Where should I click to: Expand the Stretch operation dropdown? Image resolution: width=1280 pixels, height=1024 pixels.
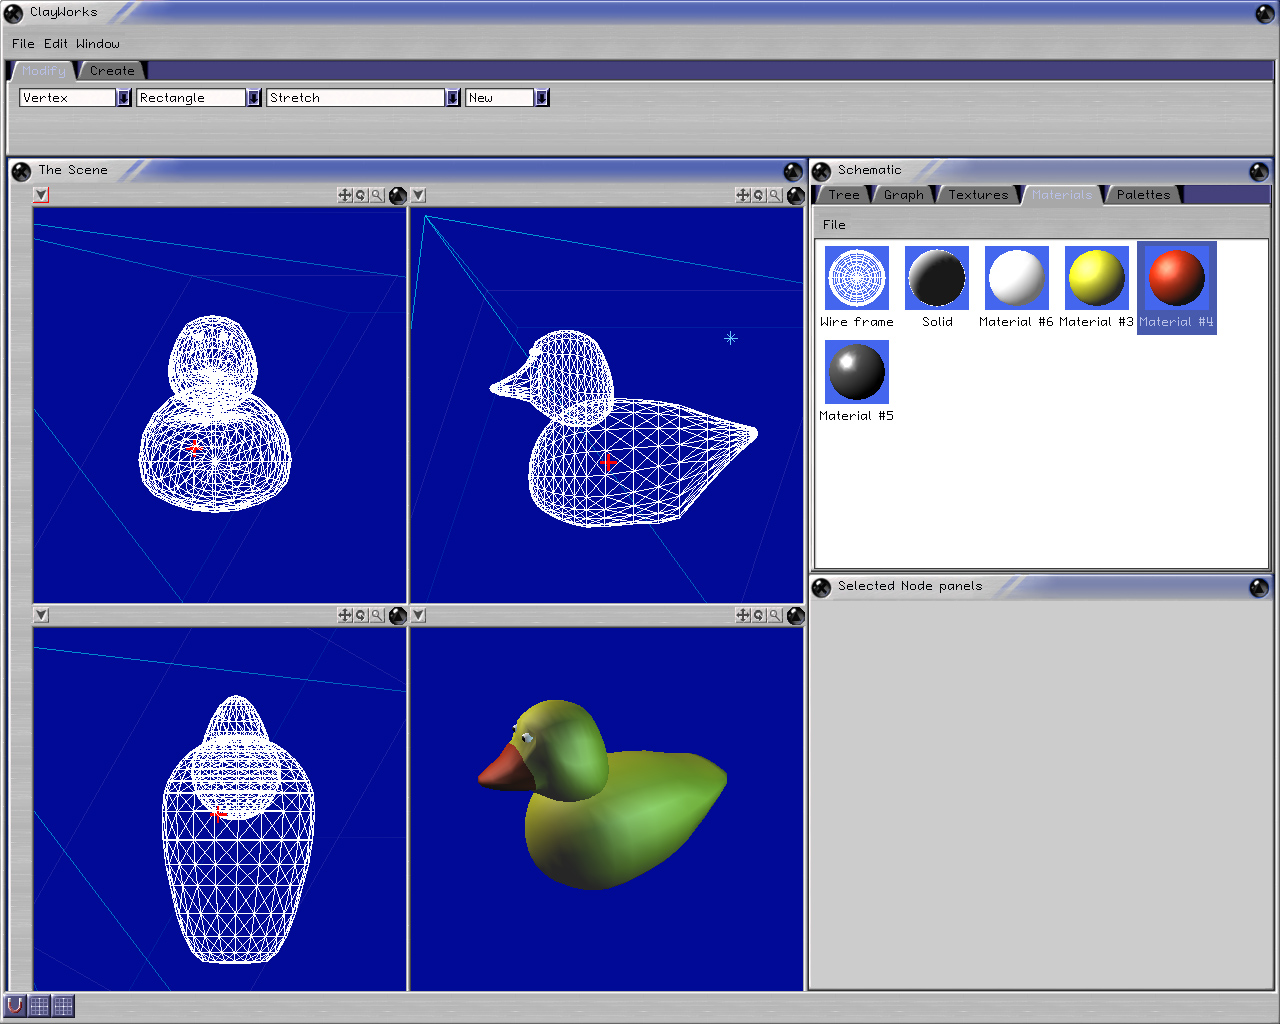[x=453, y=98]
